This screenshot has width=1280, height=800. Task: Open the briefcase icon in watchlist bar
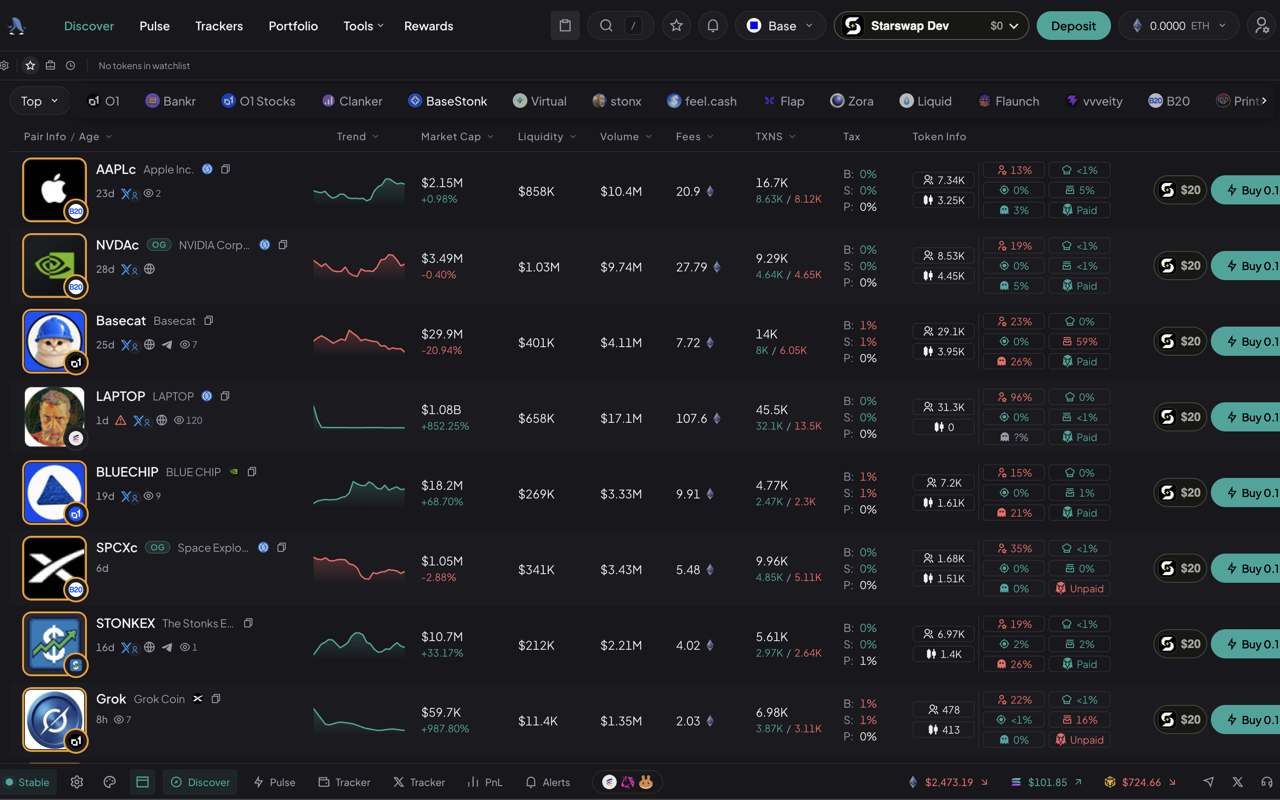coord(50,65)
